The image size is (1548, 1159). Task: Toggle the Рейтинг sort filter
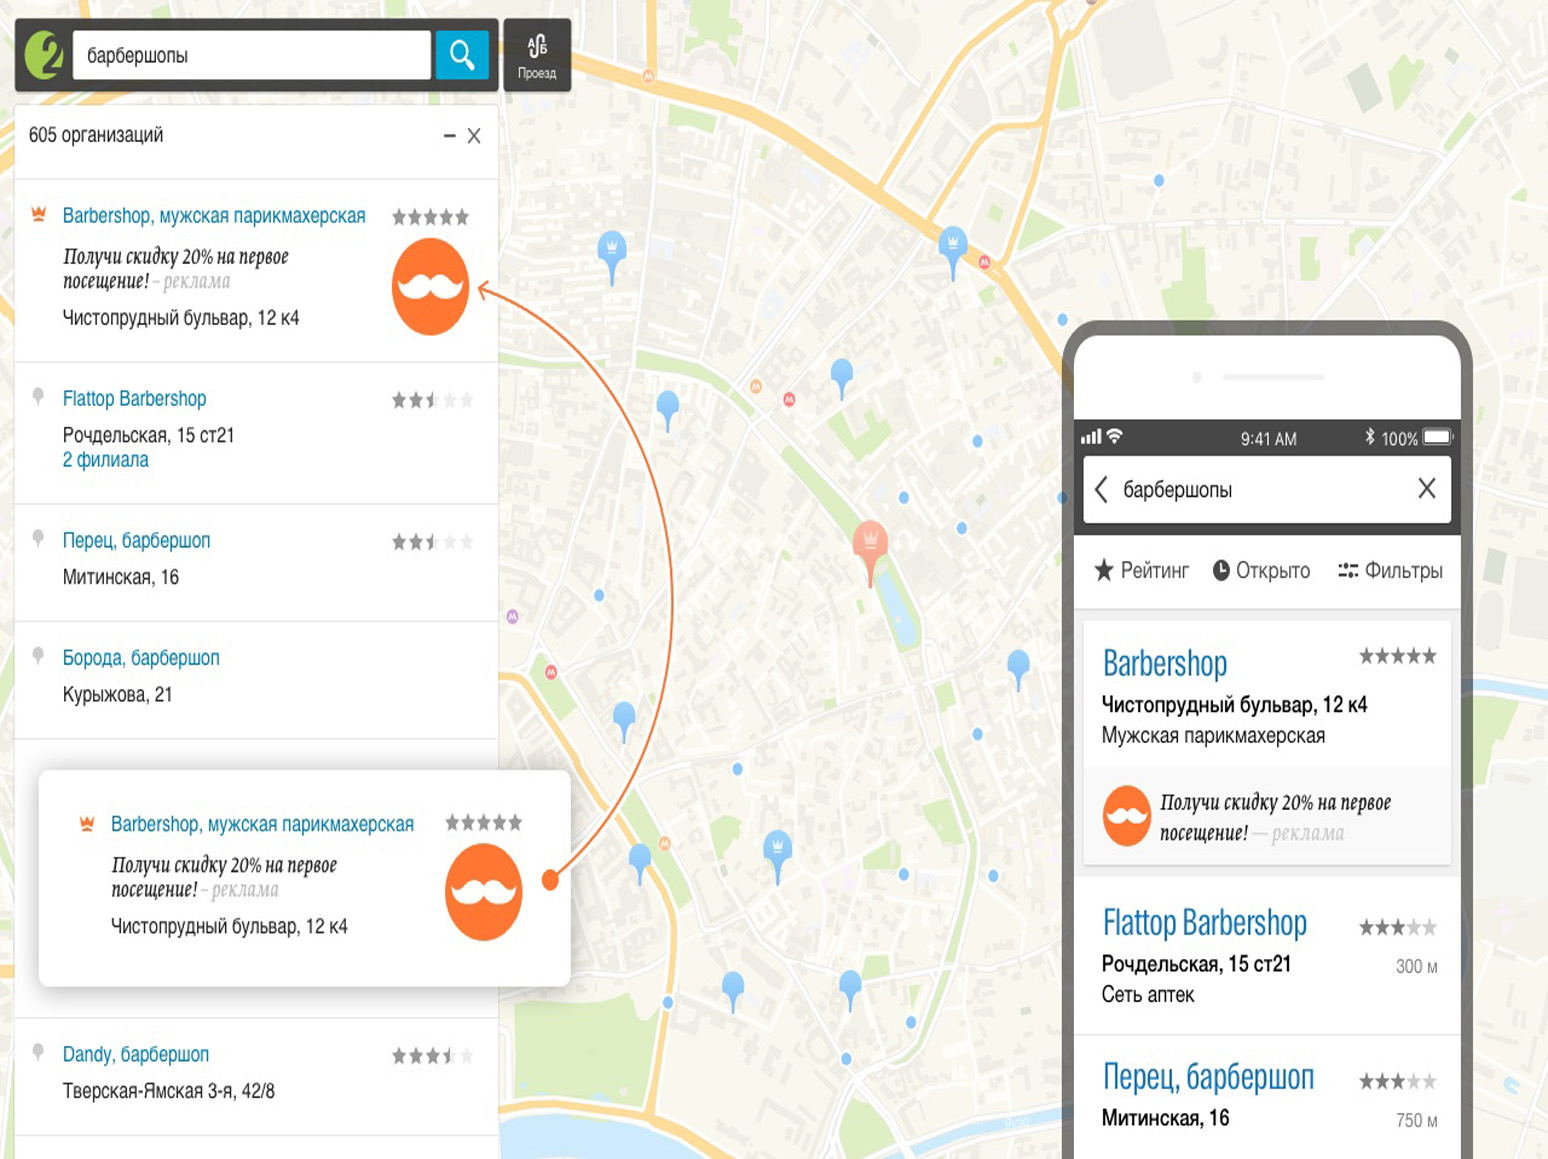point(1141,570)
